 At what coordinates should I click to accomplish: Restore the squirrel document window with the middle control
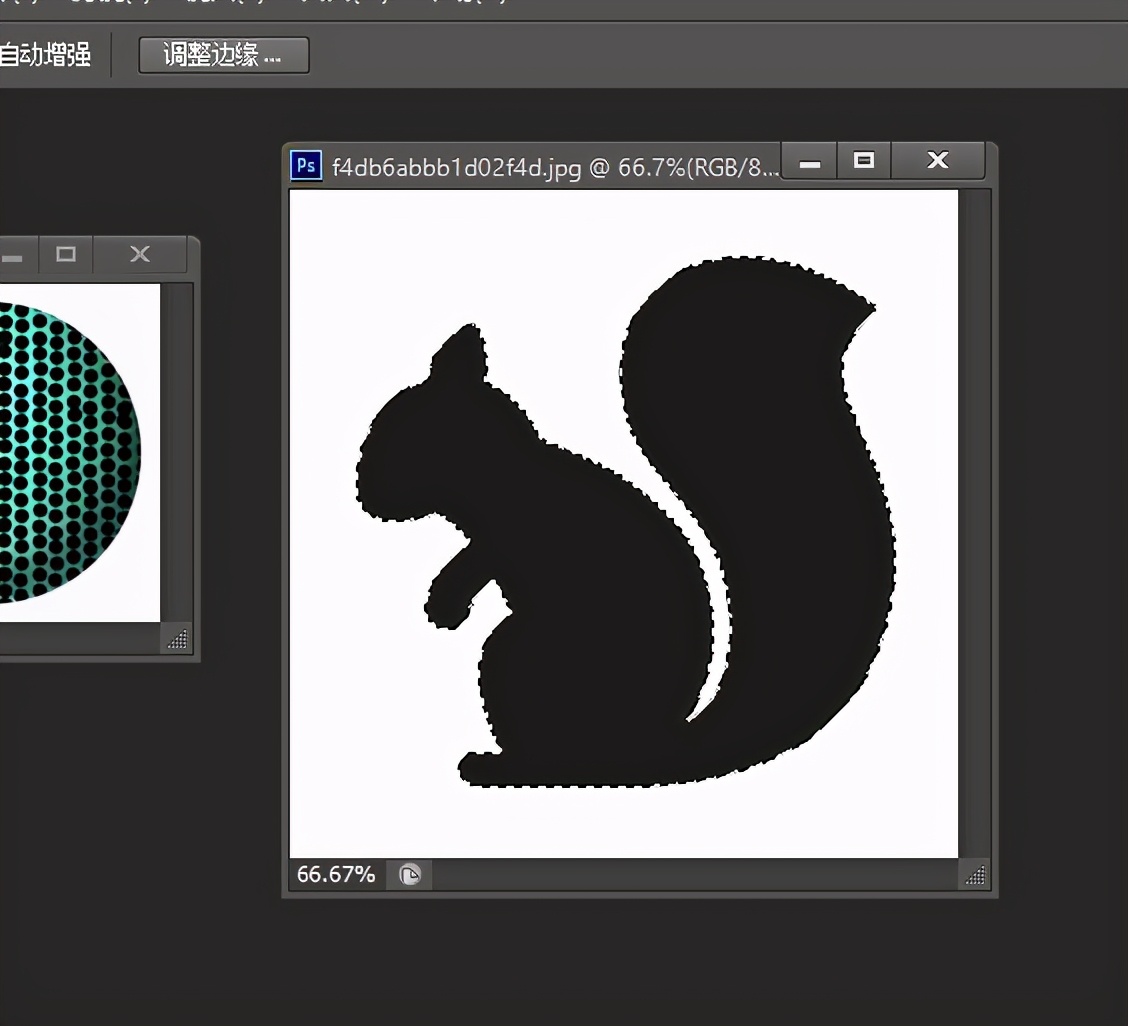863,160
